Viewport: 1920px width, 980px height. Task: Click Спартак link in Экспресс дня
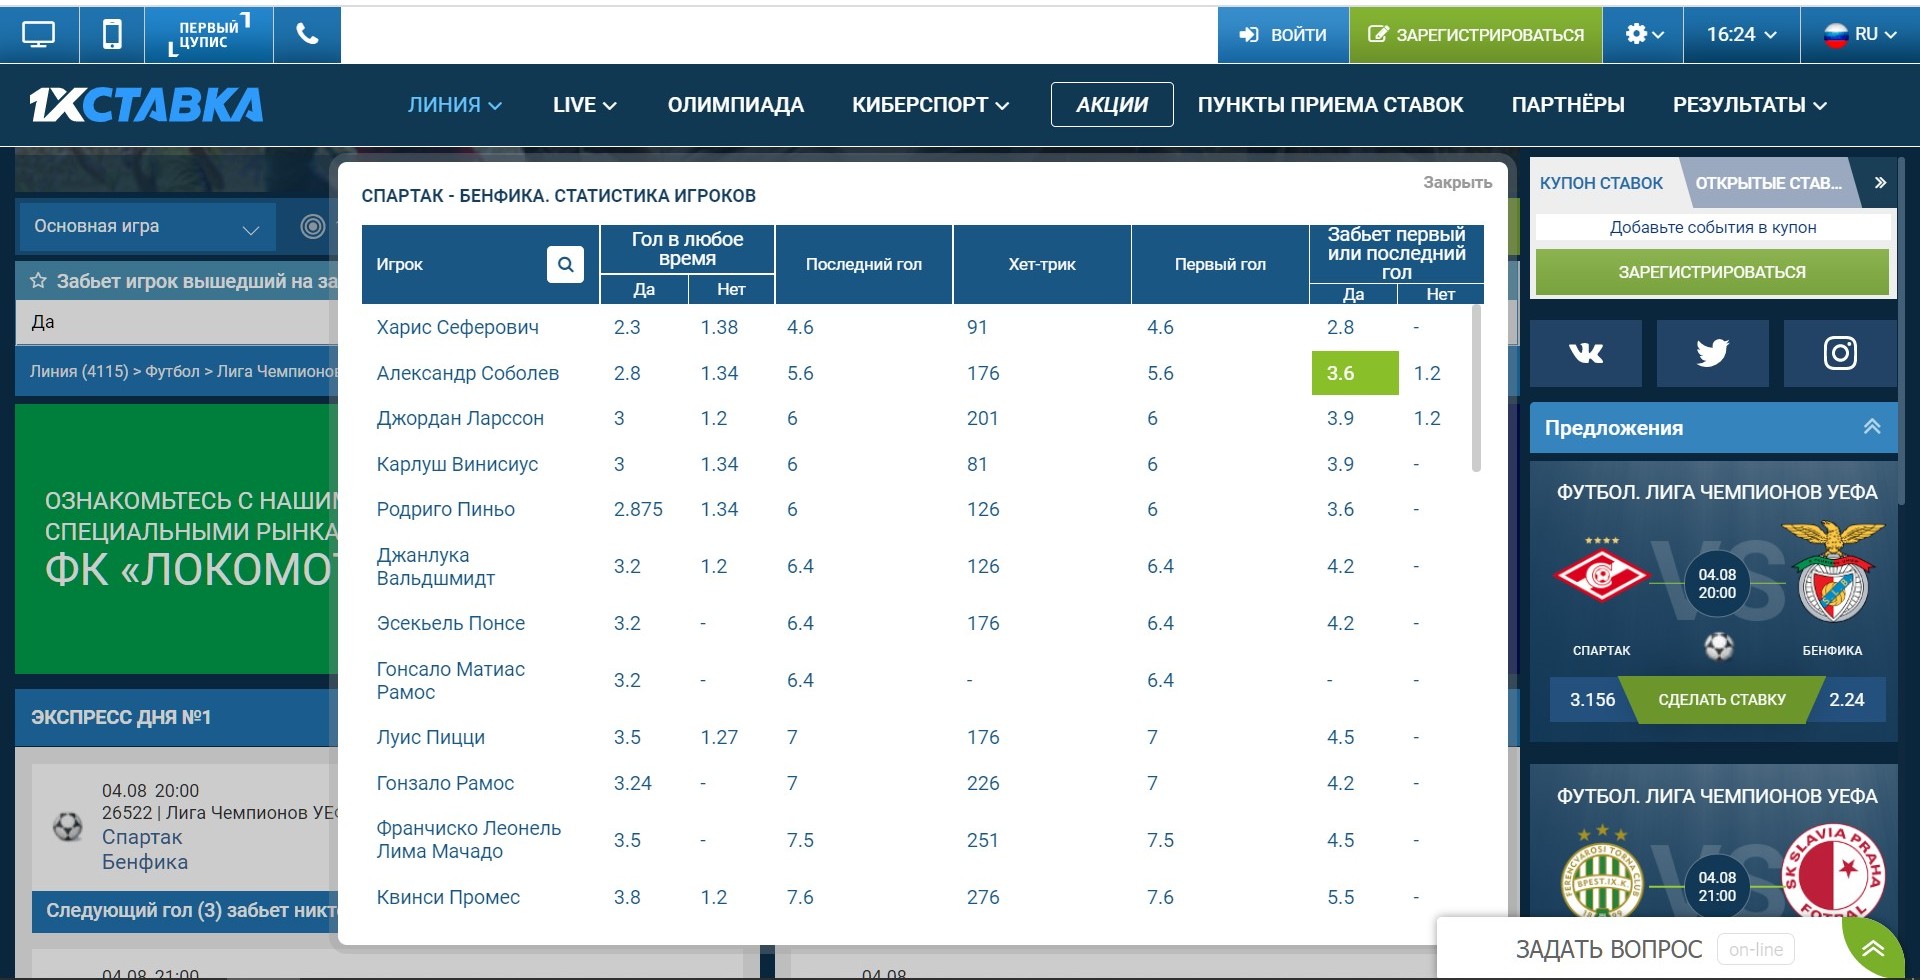pos(142,838)
